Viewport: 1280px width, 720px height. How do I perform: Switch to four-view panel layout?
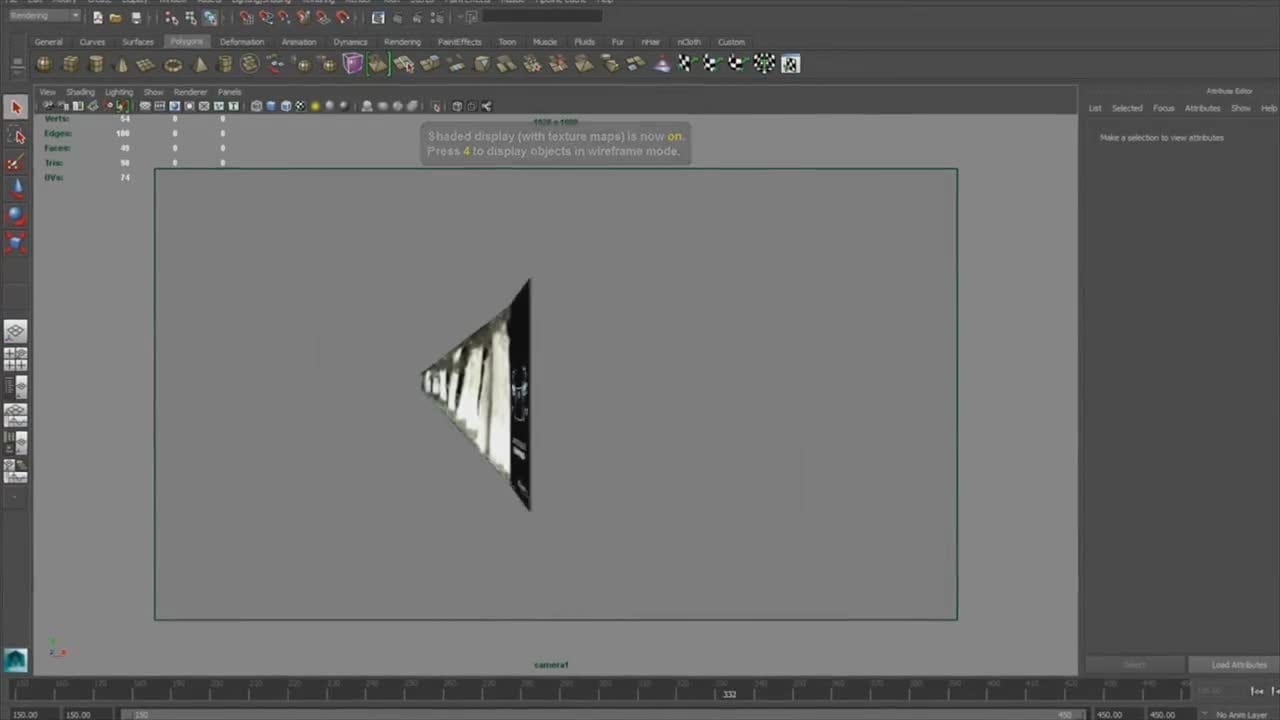[x=15, y=358]
